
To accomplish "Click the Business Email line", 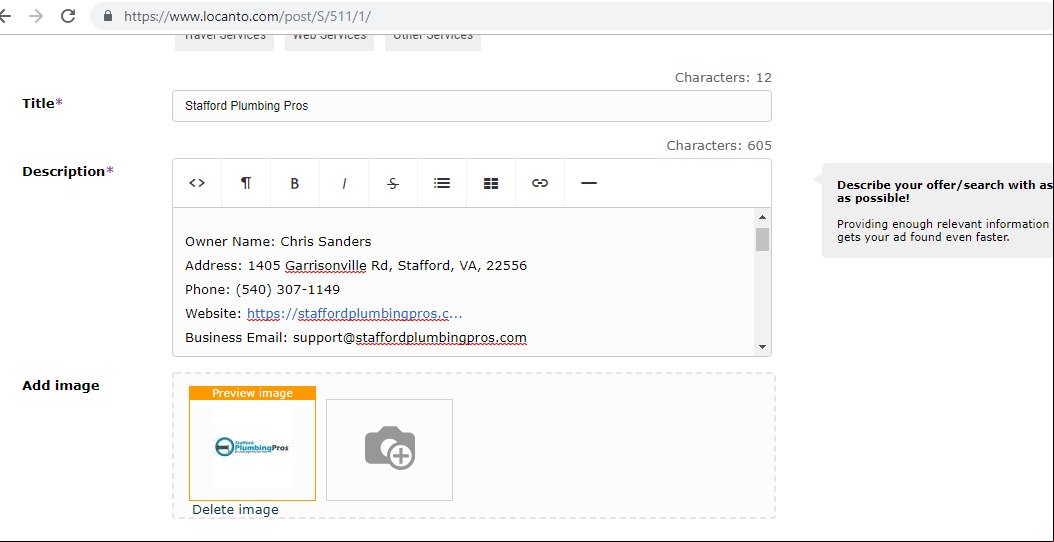I will pos(356,338).
